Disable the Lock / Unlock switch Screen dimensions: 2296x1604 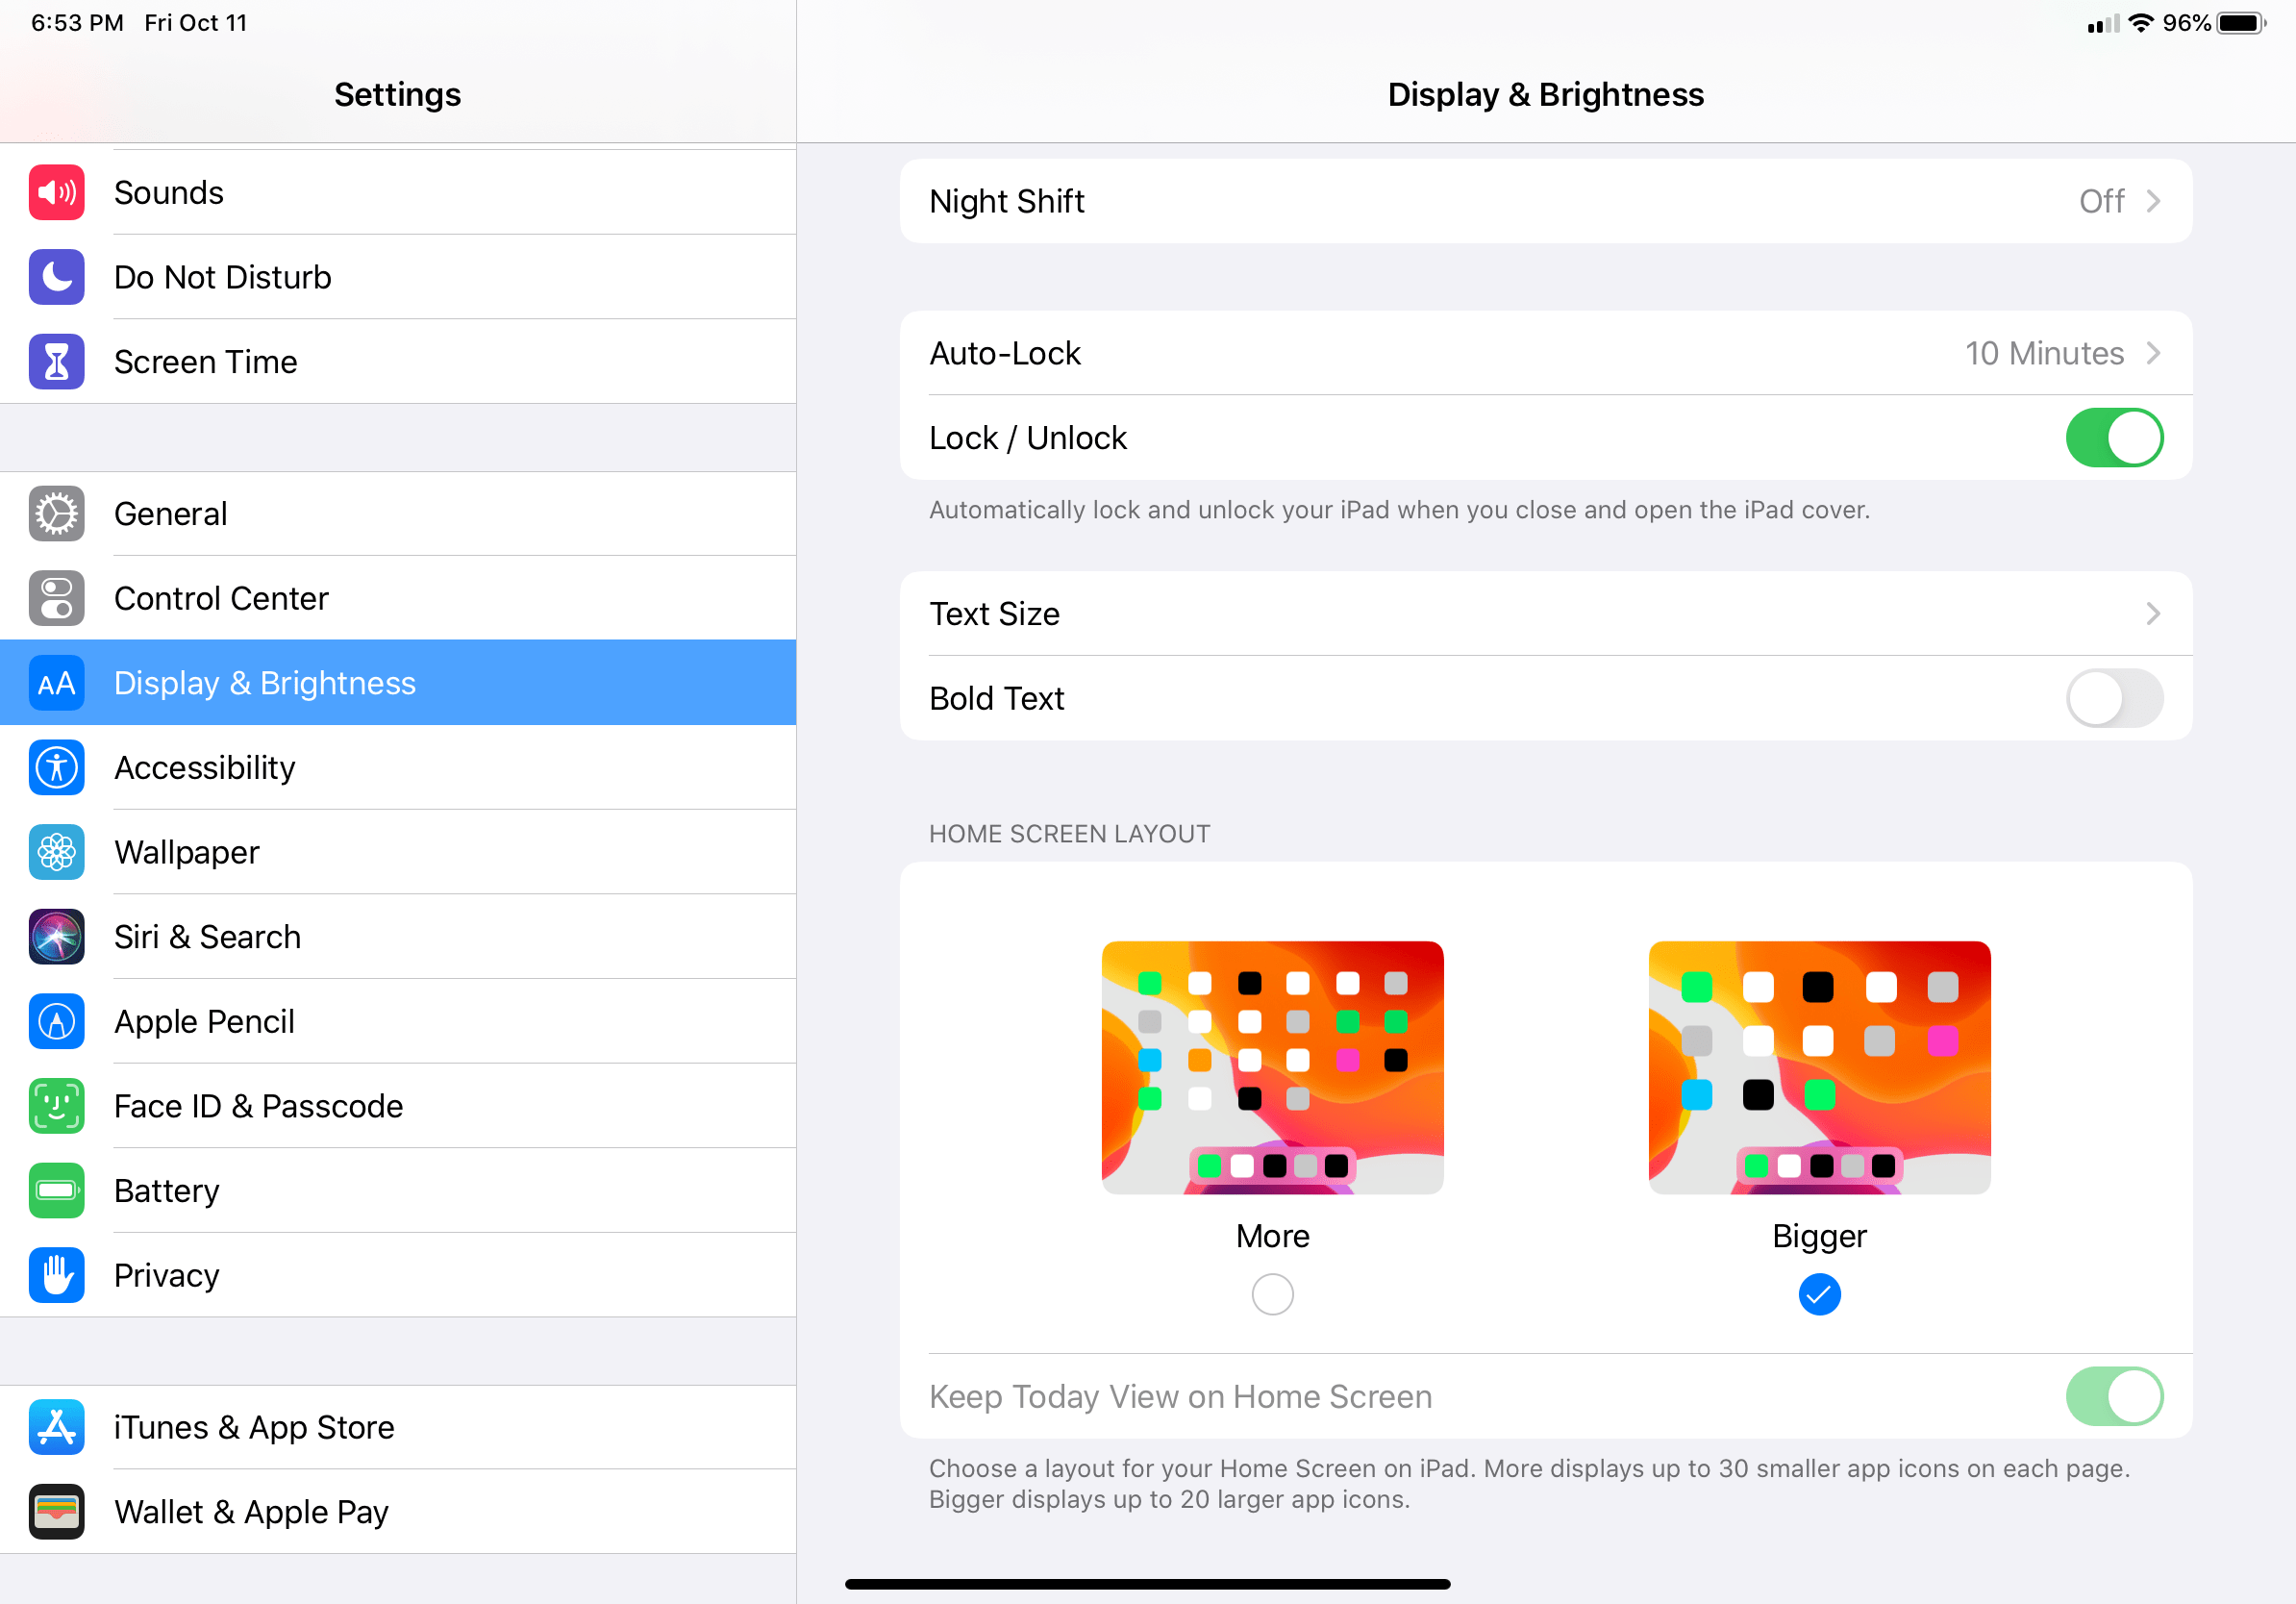click(2113, 438)
